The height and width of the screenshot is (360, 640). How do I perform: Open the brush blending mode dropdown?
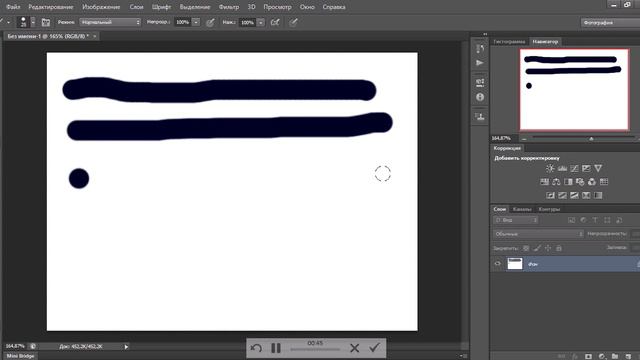[x=110, y=22]
